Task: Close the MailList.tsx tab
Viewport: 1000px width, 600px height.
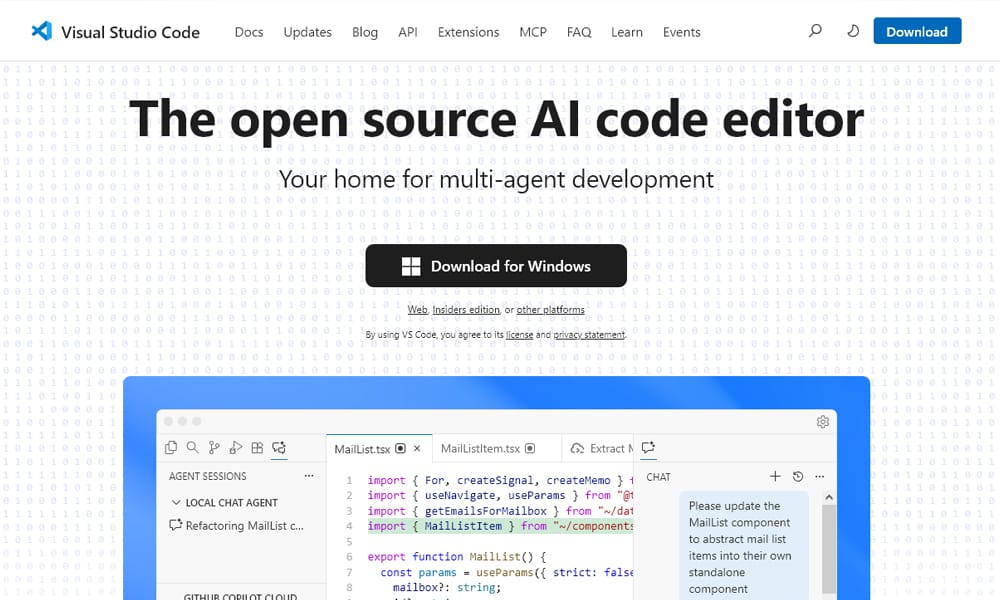Action: pyautogui.click(x=417, y=448)
